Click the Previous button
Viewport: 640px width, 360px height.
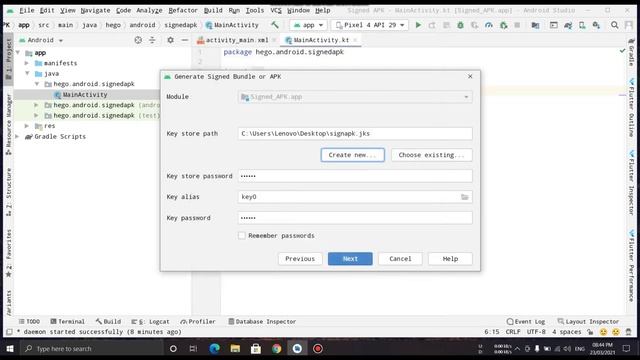click(x=300, y=259)
